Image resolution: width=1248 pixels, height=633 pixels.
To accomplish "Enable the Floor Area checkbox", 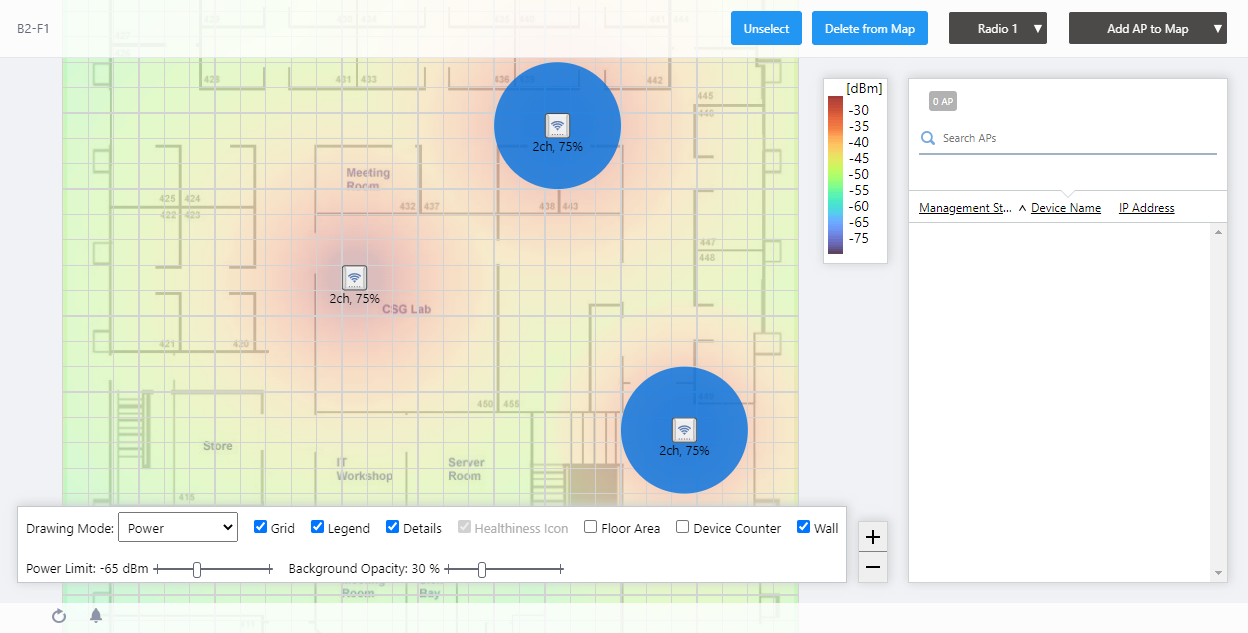I will tap(591, 527).
